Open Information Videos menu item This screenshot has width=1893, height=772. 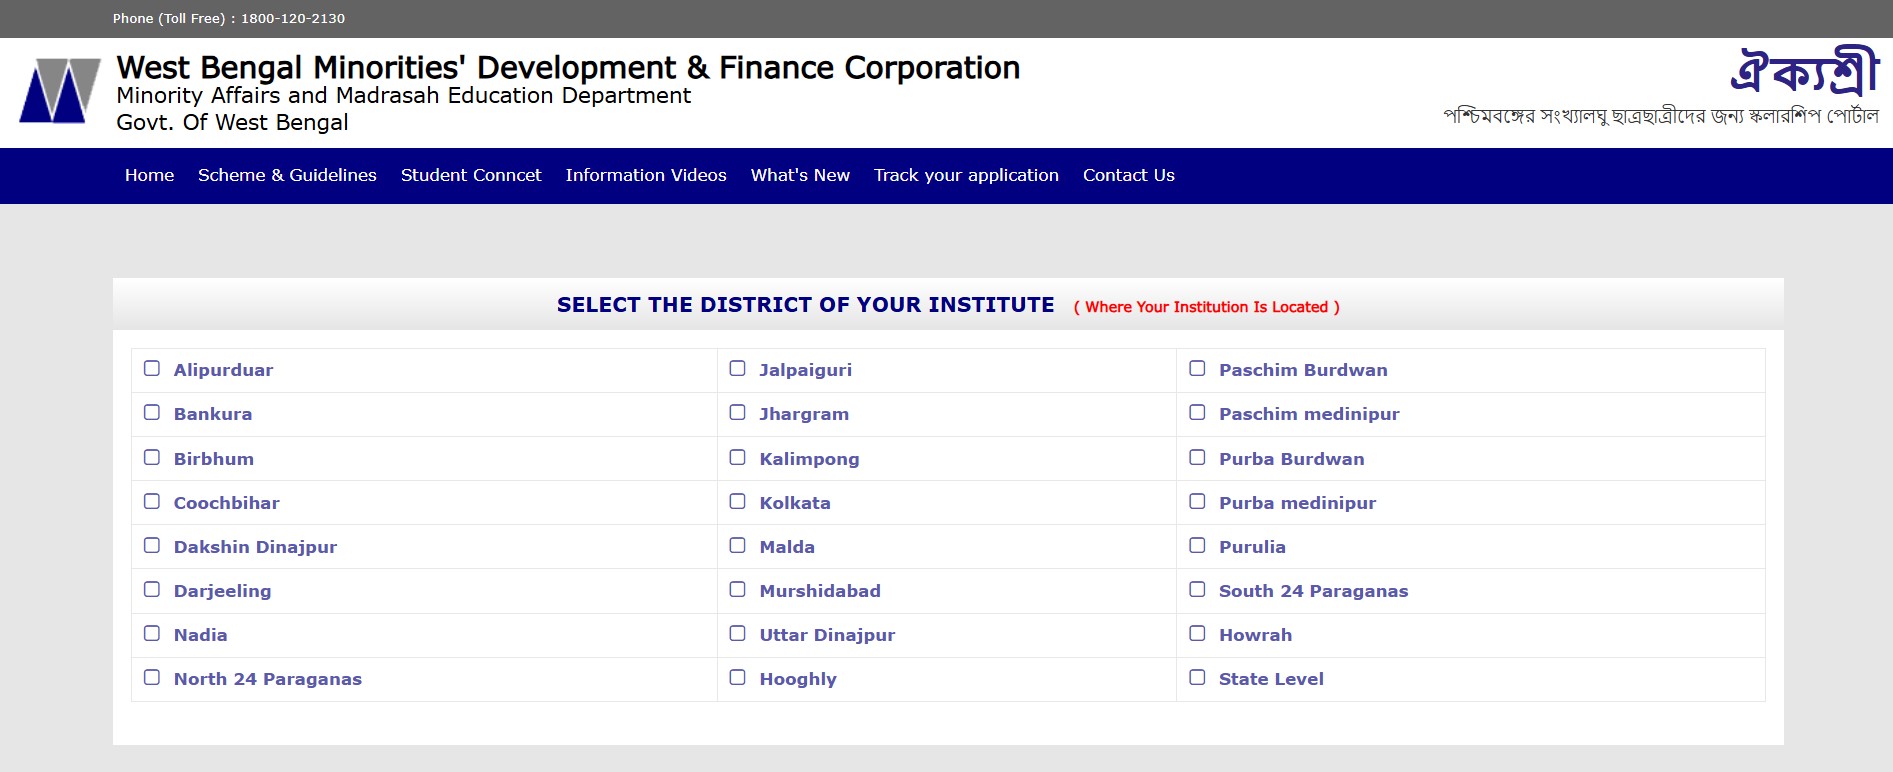(x=646, y=175)
